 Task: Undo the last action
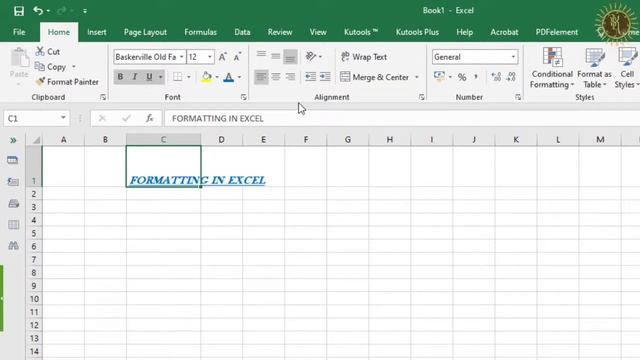coord(38,11)
